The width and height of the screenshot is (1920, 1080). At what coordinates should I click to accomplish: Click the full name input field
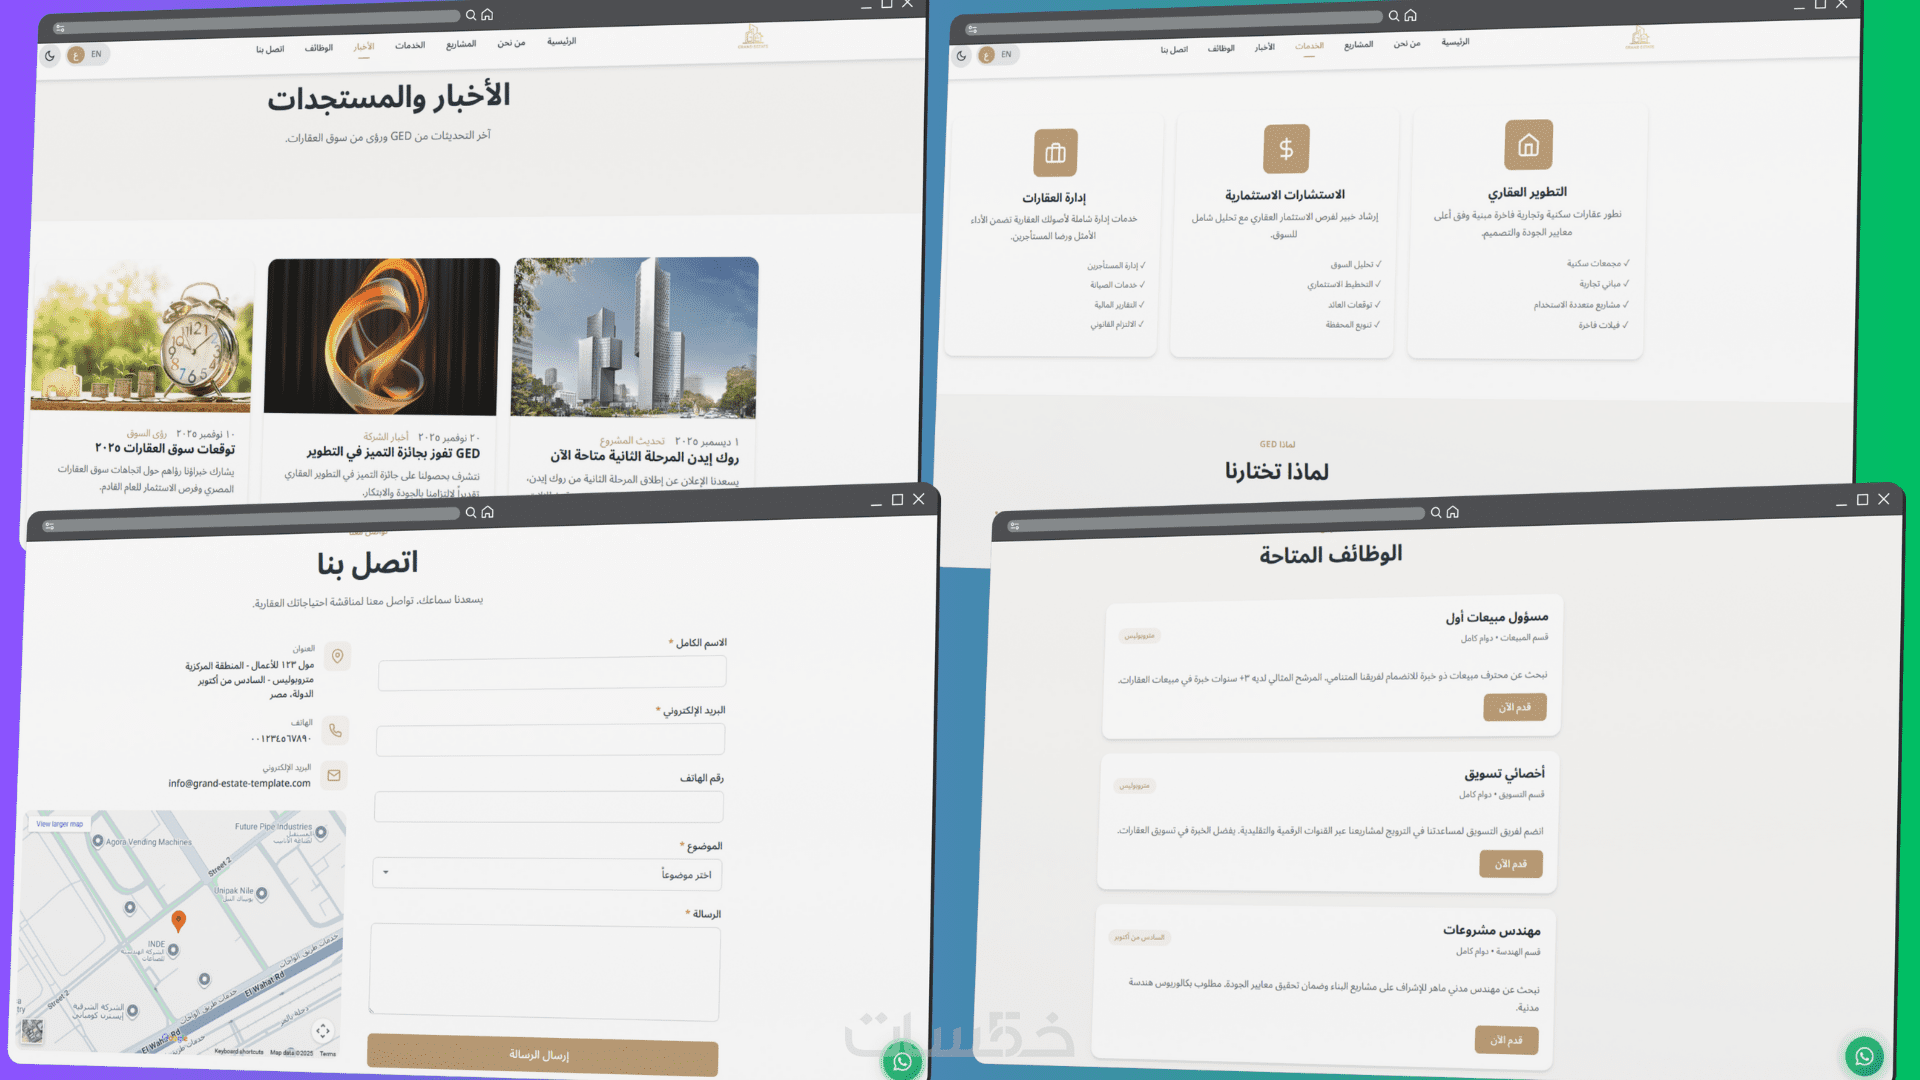(x=552, y=673)
